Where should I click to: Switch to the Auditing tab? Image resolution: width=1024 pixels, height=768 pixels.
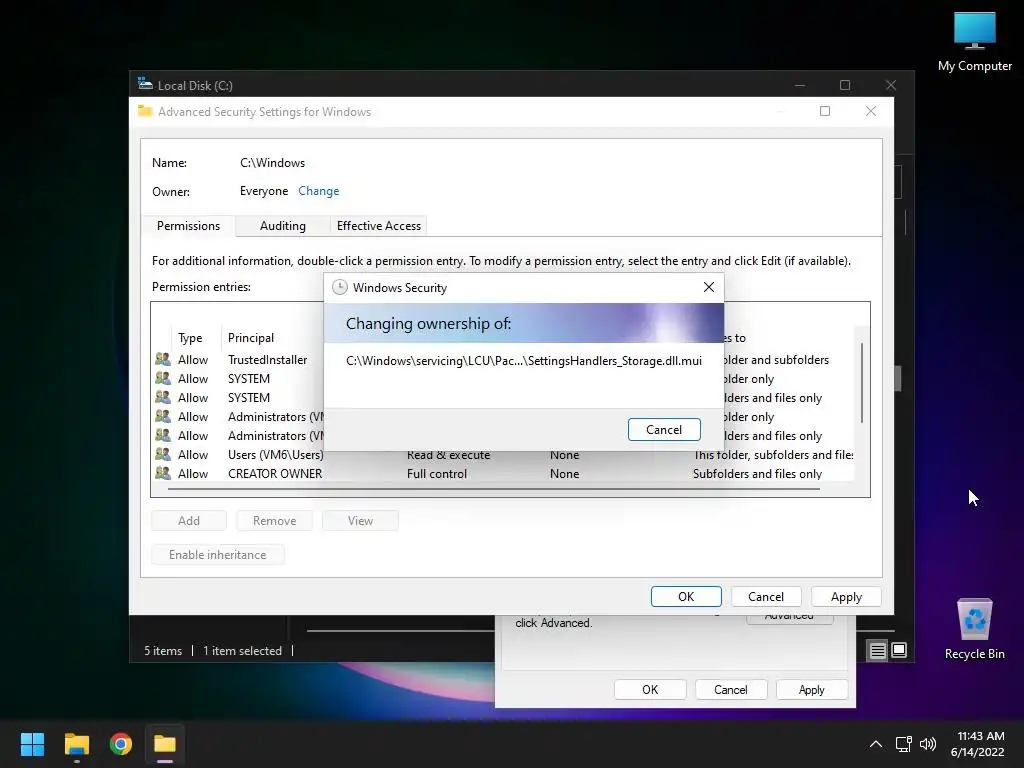pyautogui.click(x=282, y=226)
